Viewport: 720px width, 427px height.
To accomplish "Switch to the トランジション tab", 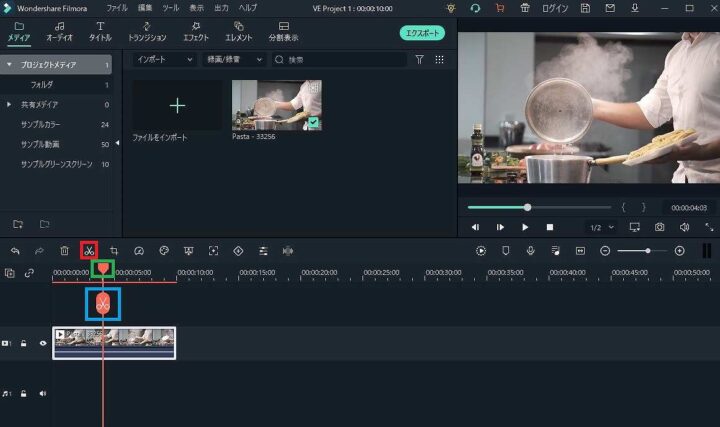I will (147, 32).
